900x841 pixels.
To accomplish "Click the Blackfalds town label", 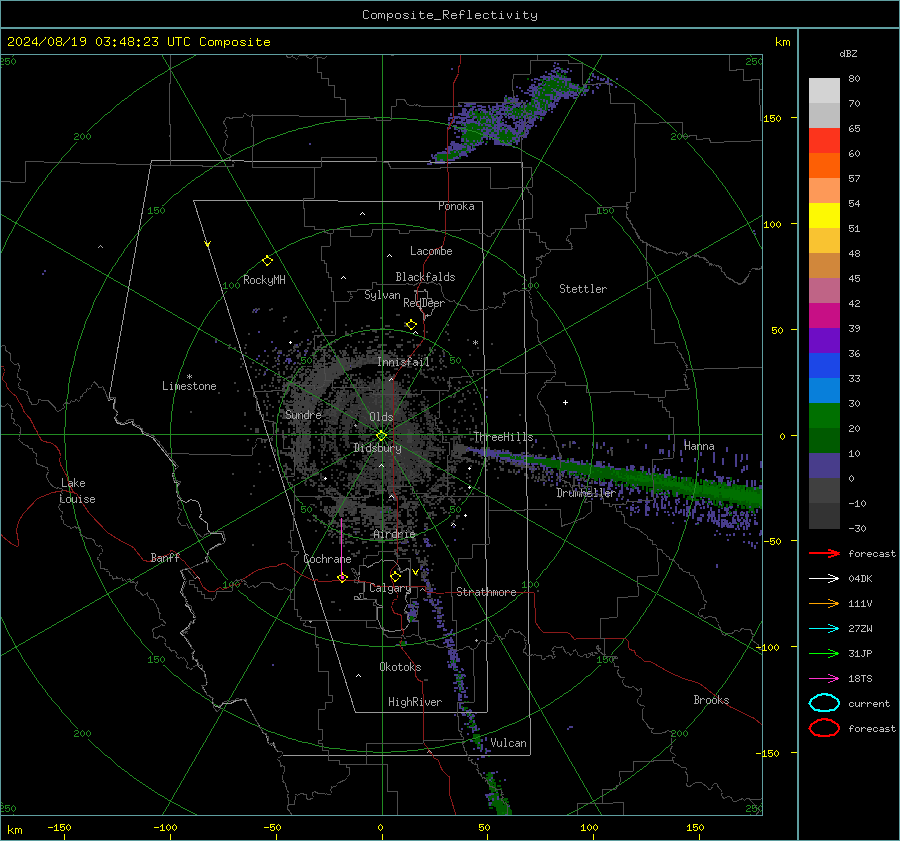I will pos(425,277).
